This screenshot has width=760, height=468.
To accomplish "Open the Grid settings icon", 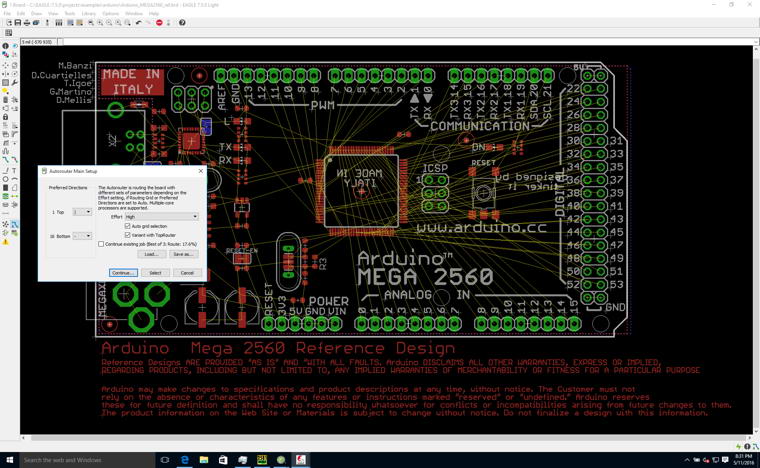I will [x=8, y=32].
